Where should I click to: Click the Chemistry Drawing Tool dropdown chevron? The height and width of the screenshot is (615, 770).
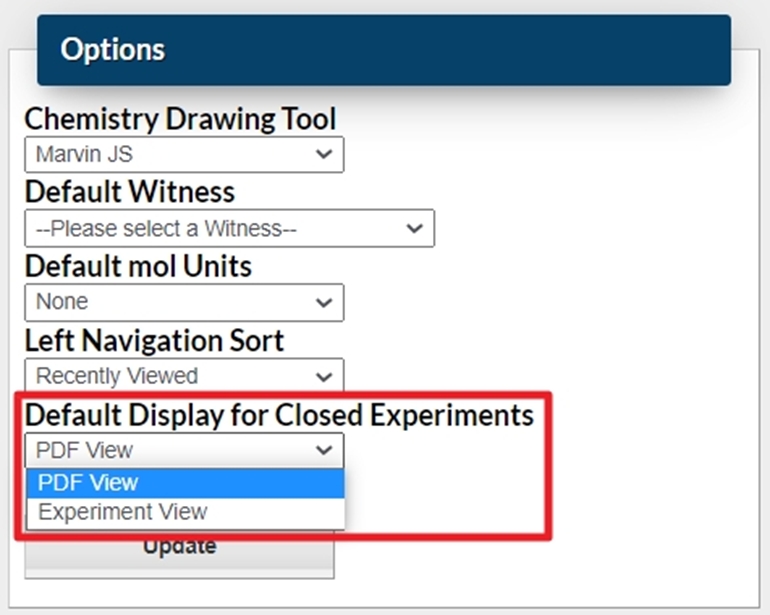coord(323,155)
